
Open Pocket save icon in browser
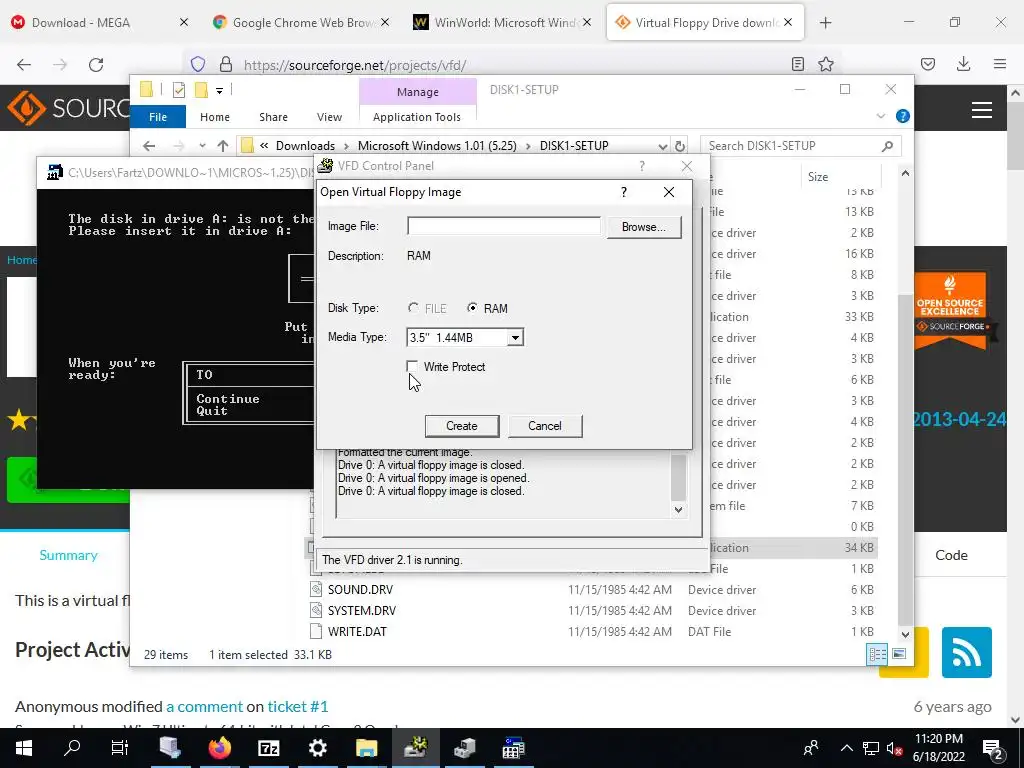click(928, 64)
